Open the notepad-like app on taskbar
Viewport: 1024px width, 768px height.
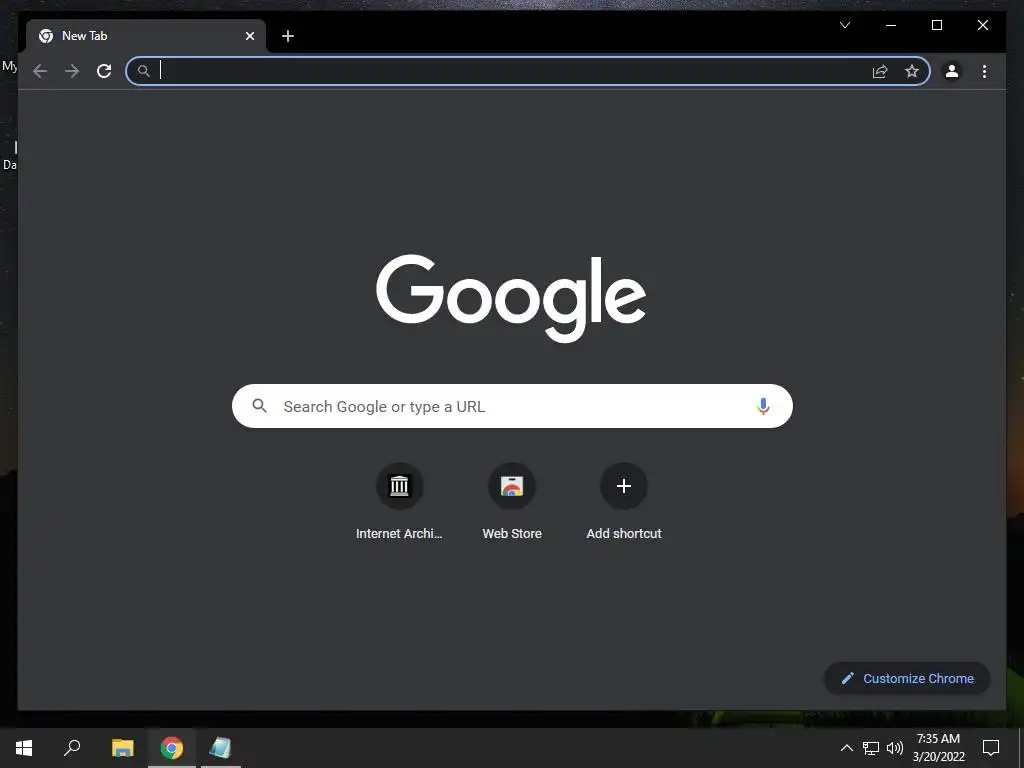221,748
